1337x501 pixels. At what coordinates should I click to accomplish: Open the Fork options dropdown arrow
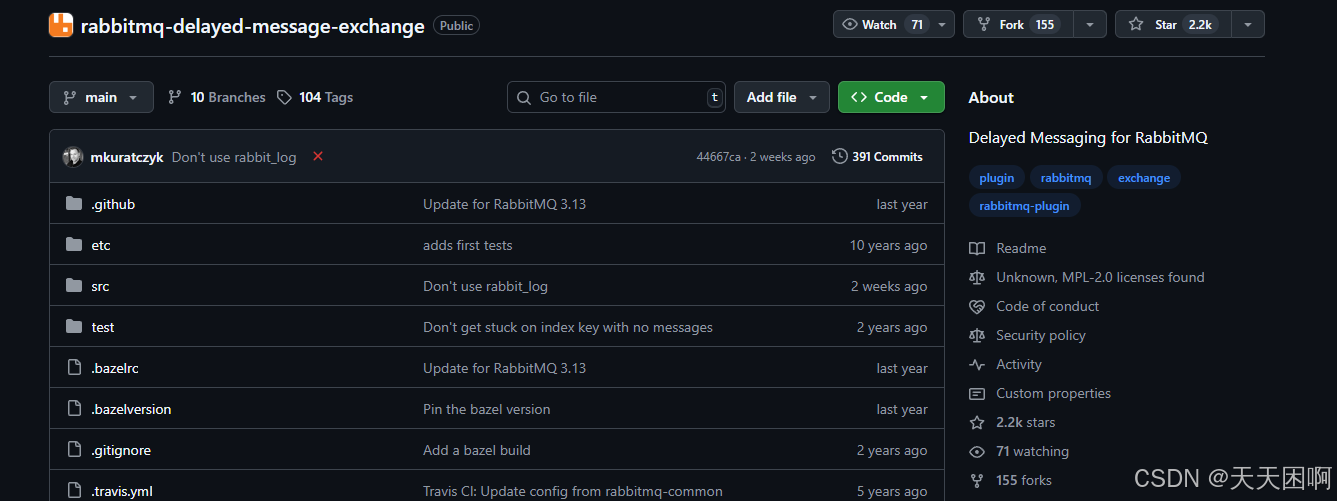pos(1090,24)
